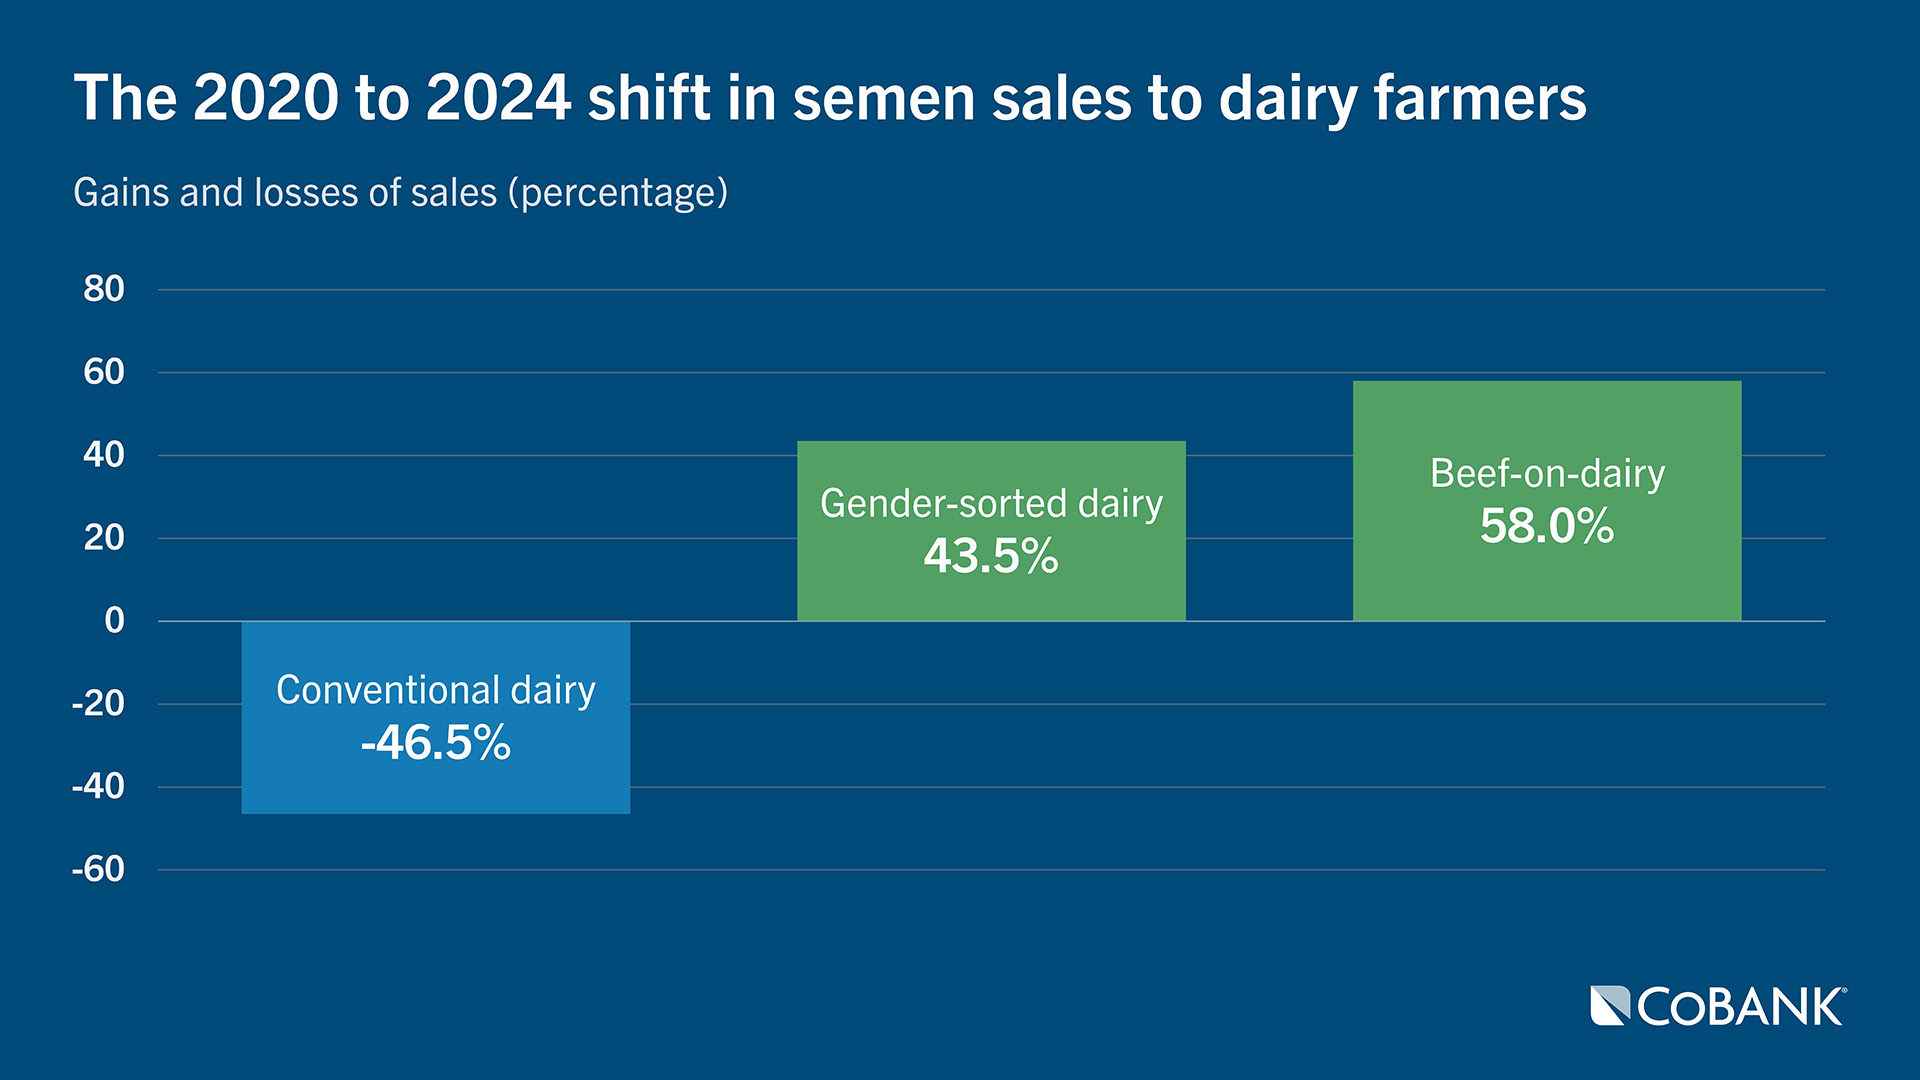Click the 80 axis label
This screenshot has height=1080, width=1920.
point(104,289)
